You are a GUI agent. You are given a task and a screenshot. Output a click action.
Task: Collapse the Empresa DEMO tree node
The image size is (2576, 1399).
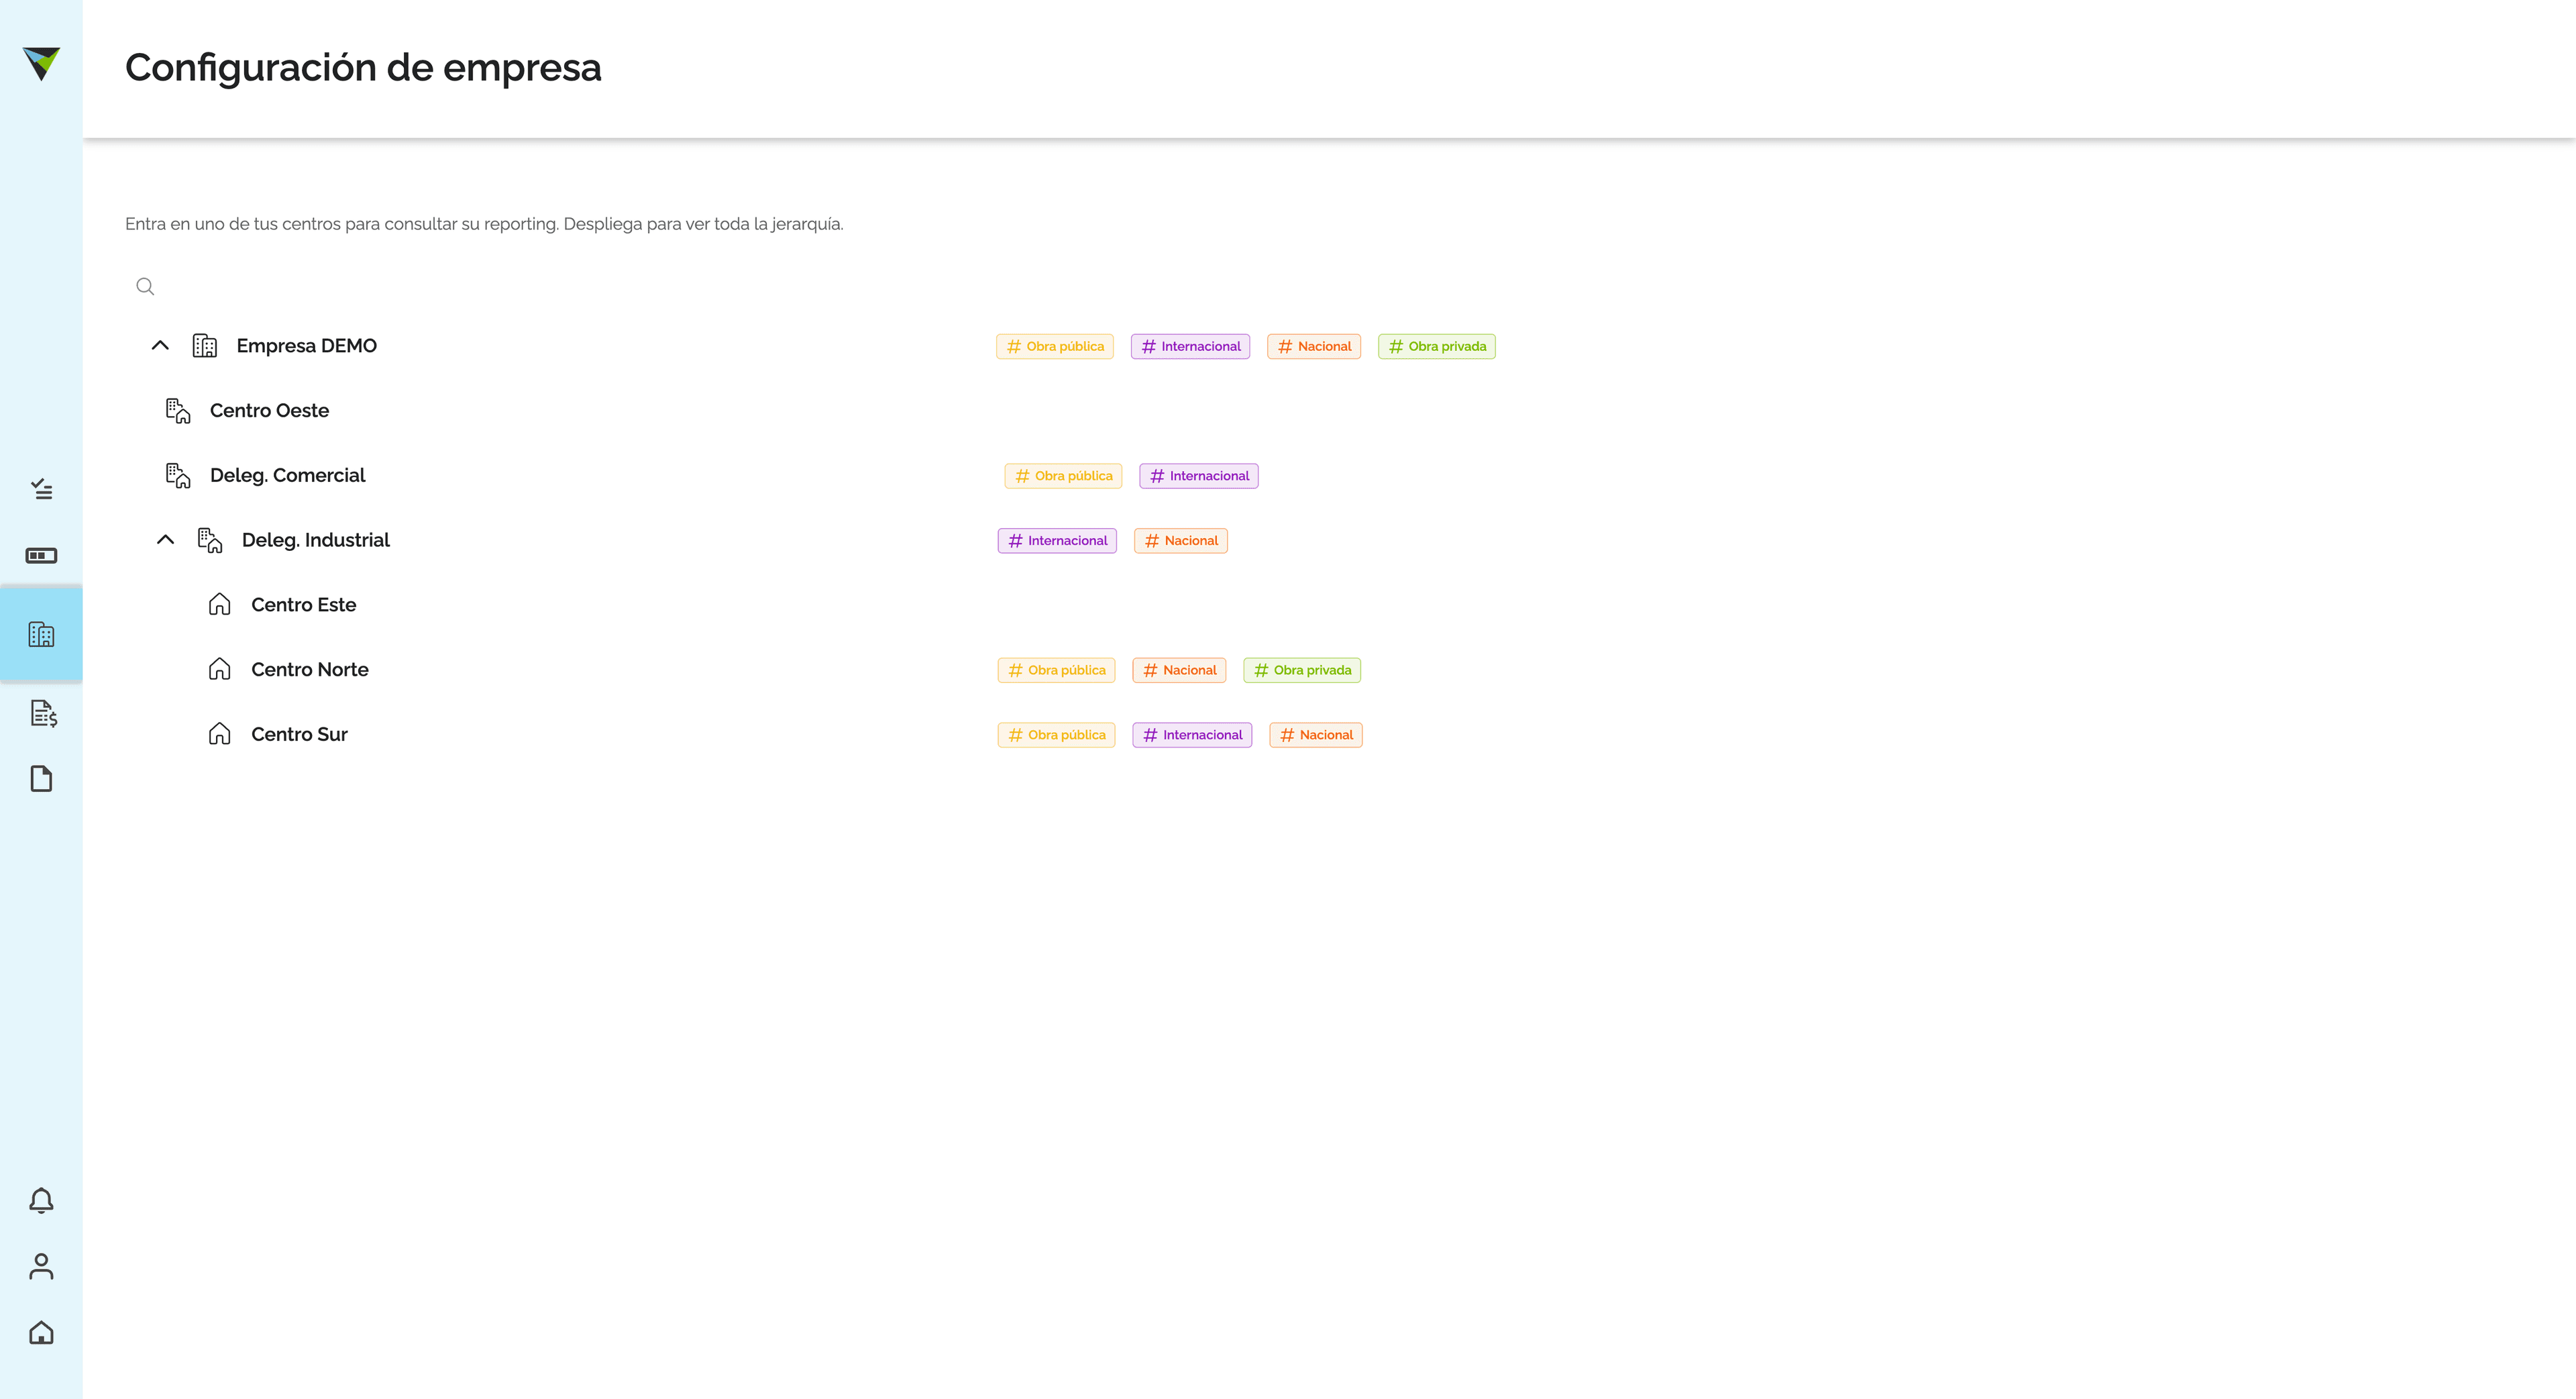pyautogui.click(x=160, y=346)
